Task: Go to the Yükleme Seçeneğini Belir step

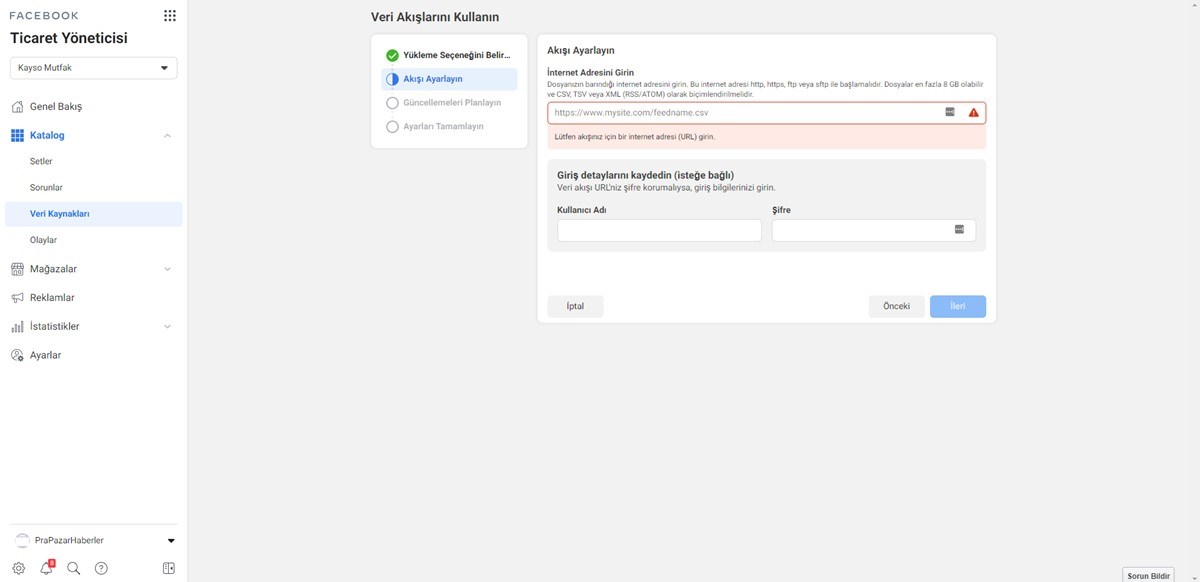Action: pos(449,55)
